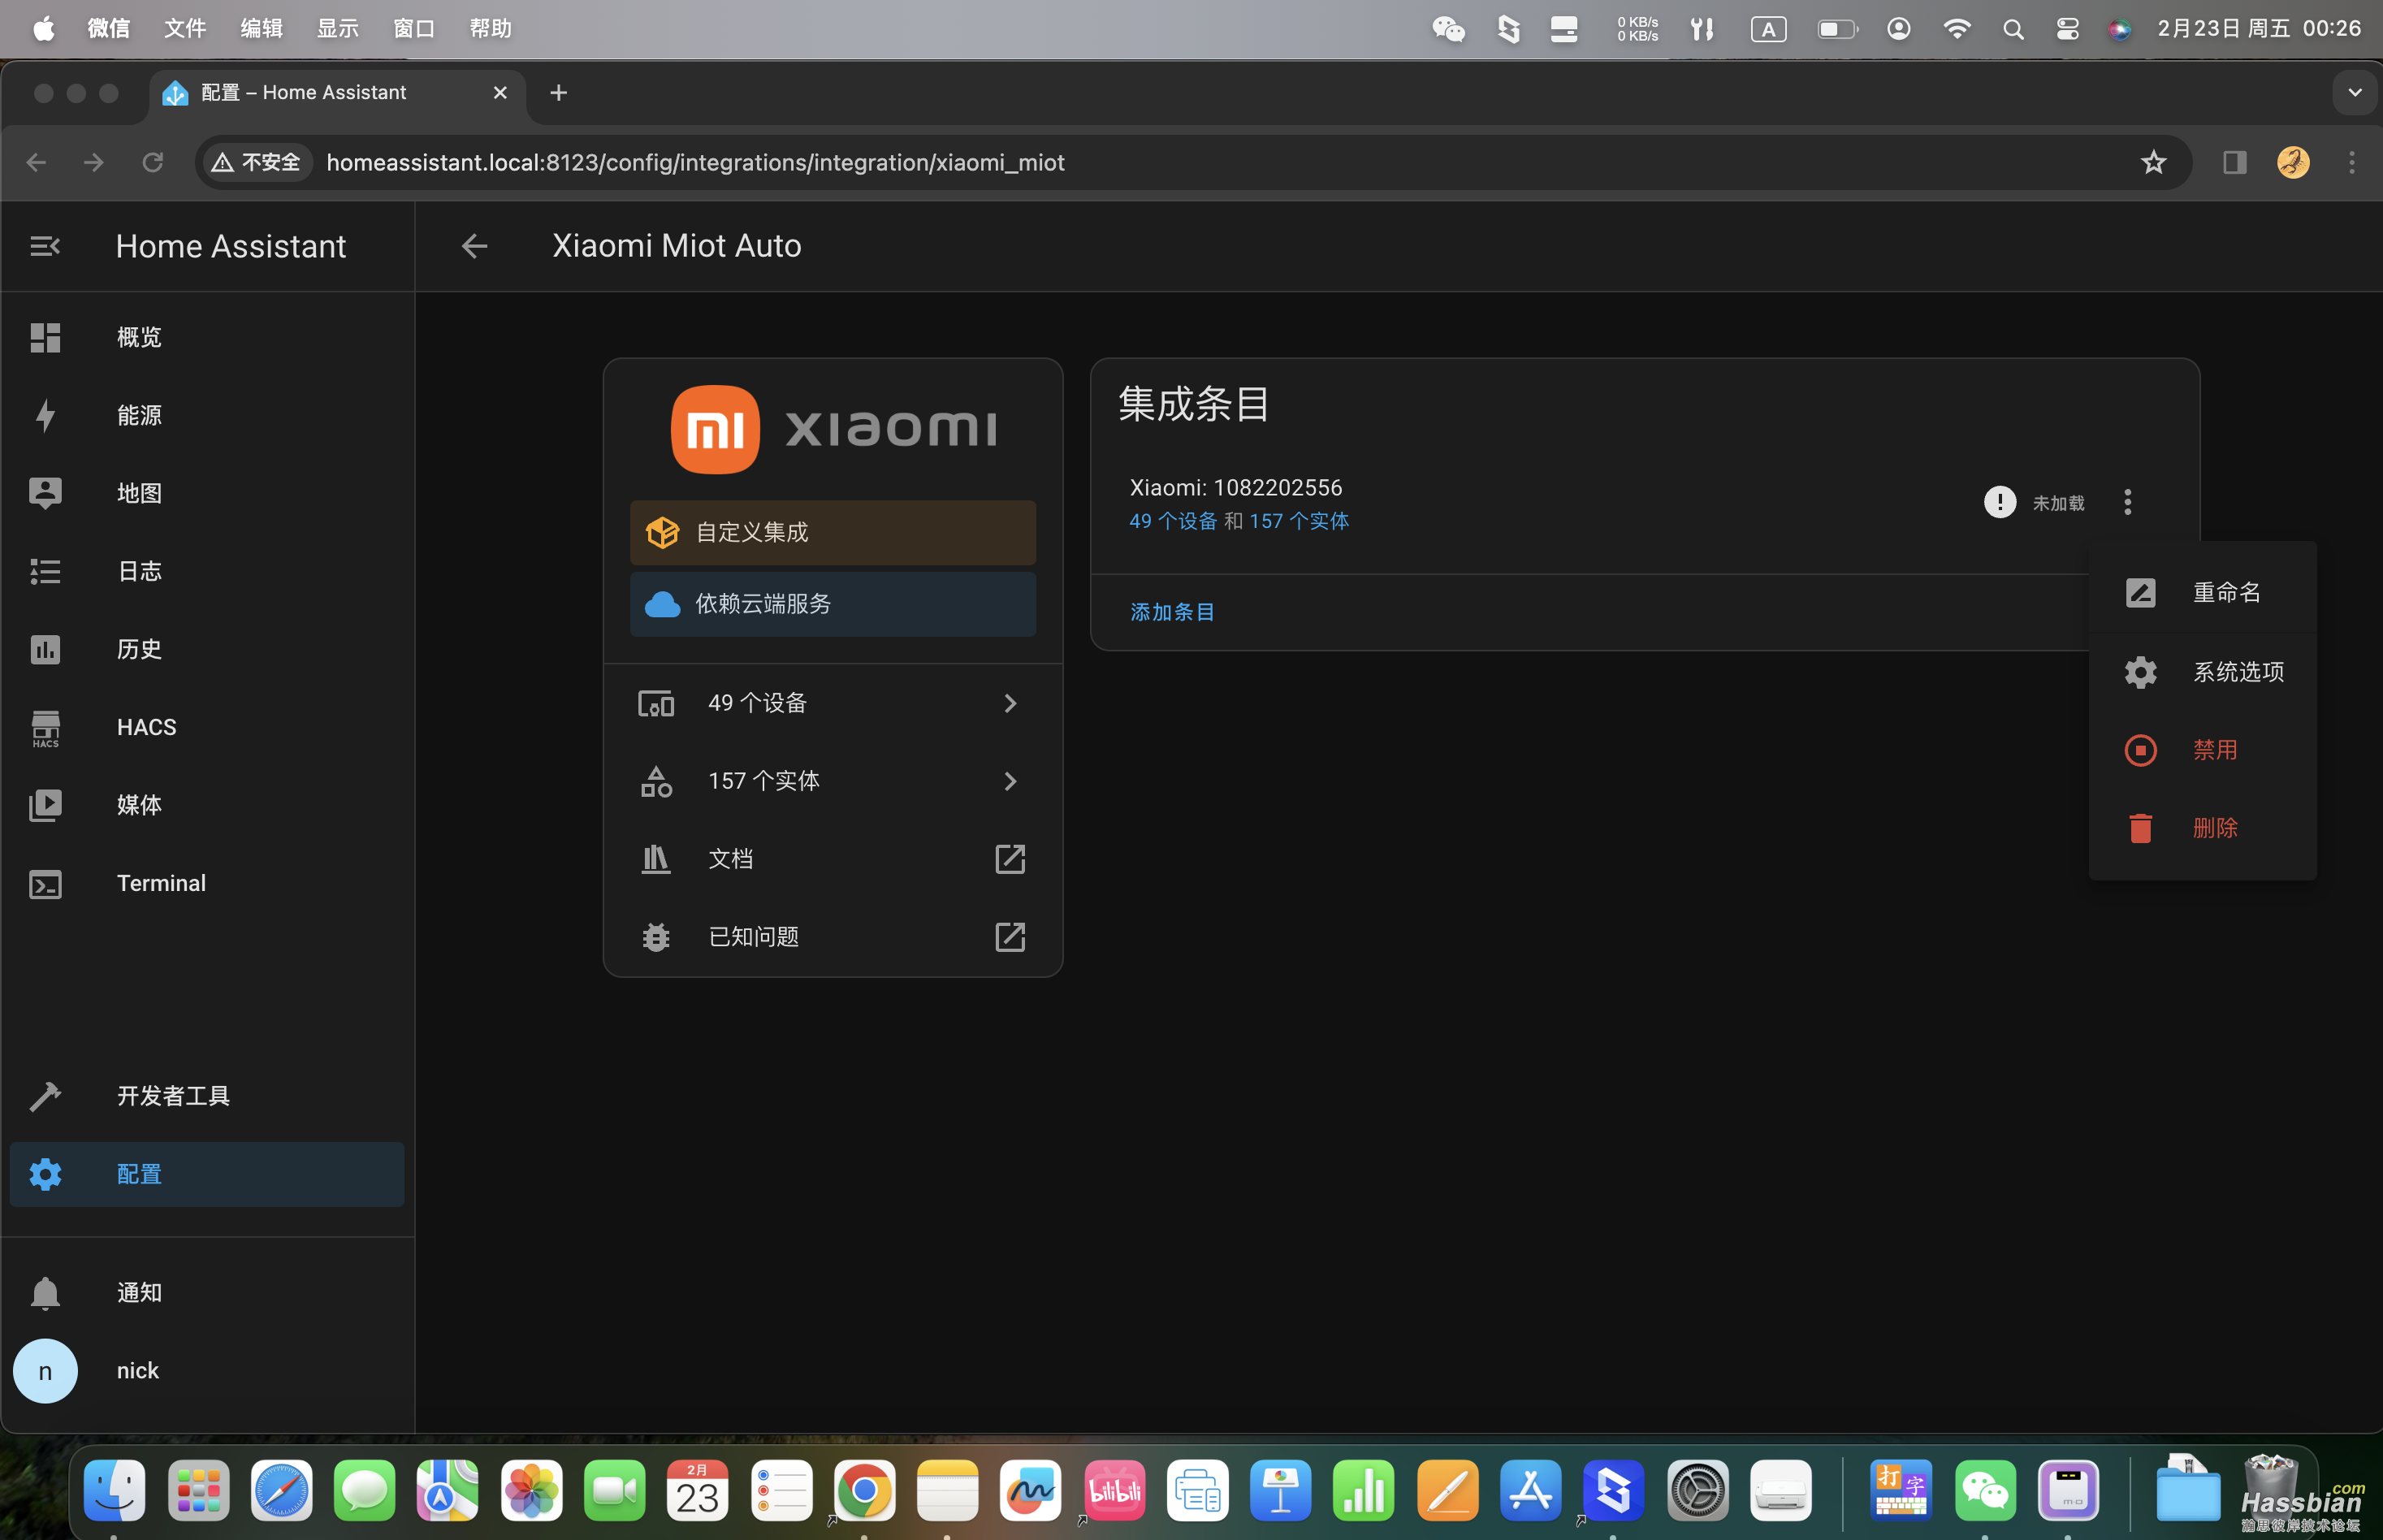
Task: Click the 添加条目 add entry button
Action: (1172, 612)
